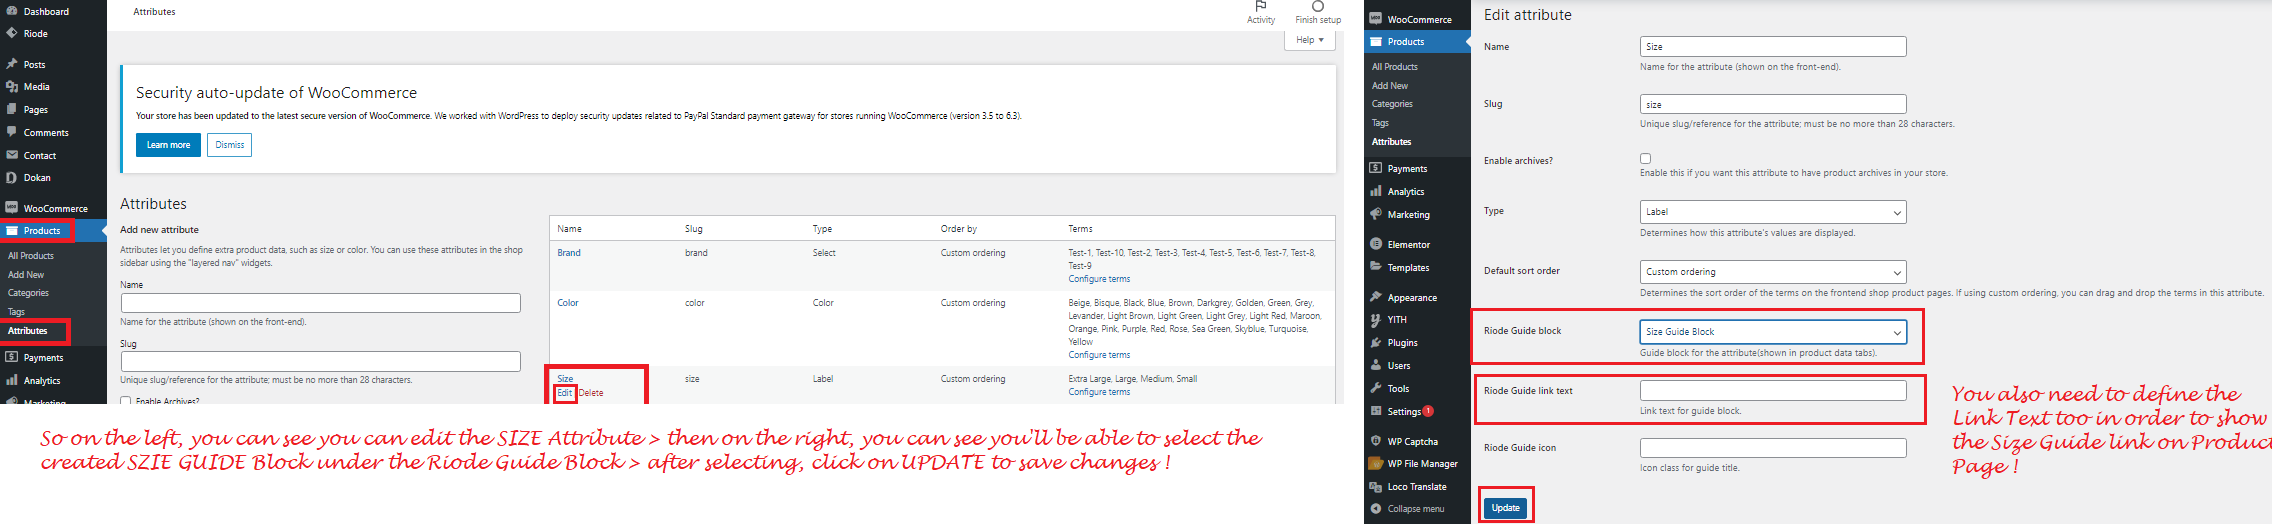
Task: Click the Plugins plug icon
Action: [1376, 342]
